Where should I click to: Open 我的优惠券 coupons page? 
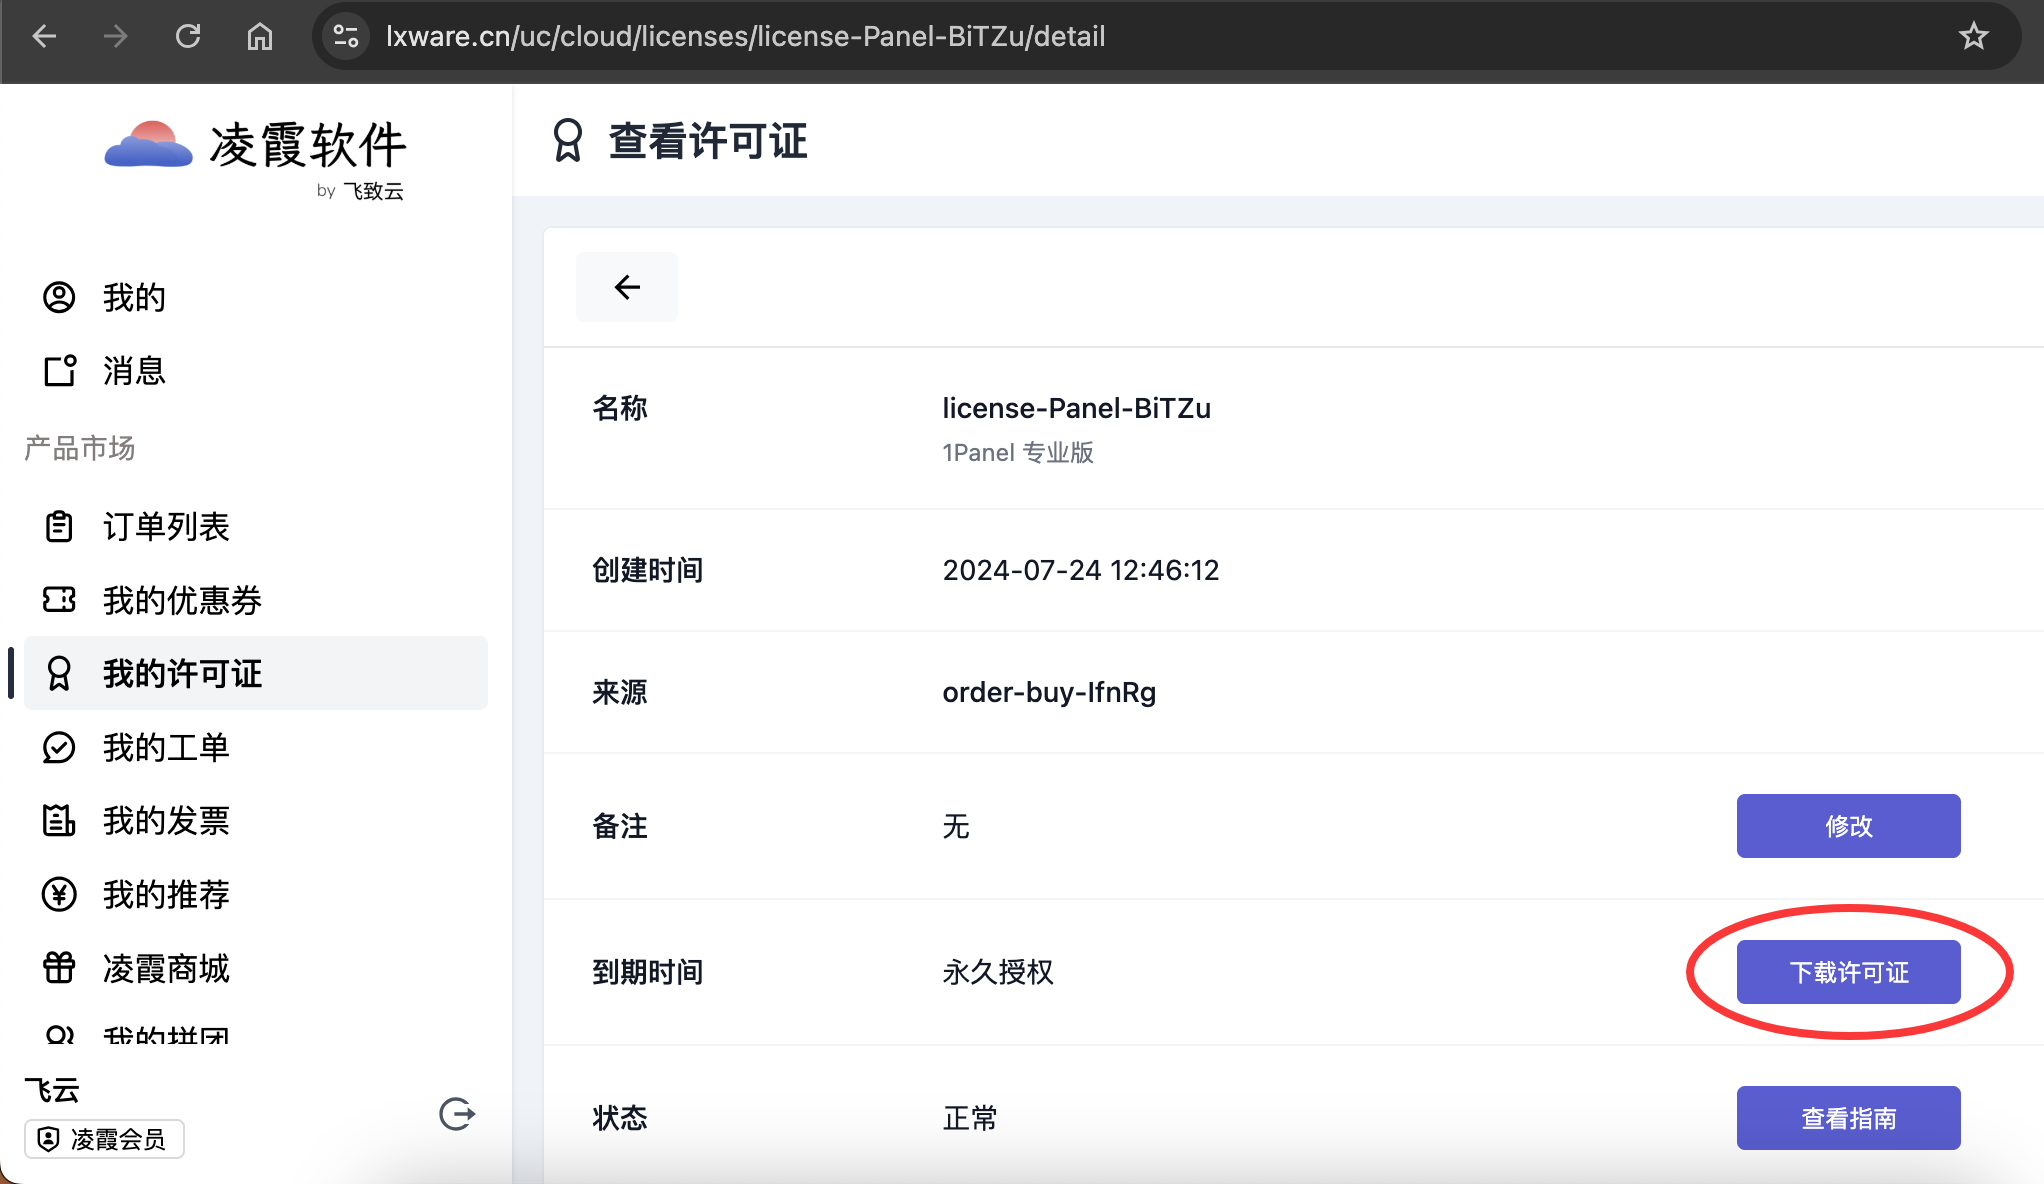click(181, 600)
